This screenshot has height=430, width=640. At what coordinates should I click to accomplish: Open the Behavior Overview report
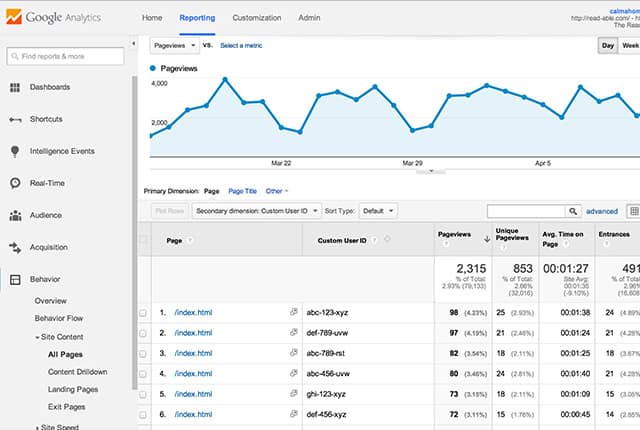click(x=51, y=301)
